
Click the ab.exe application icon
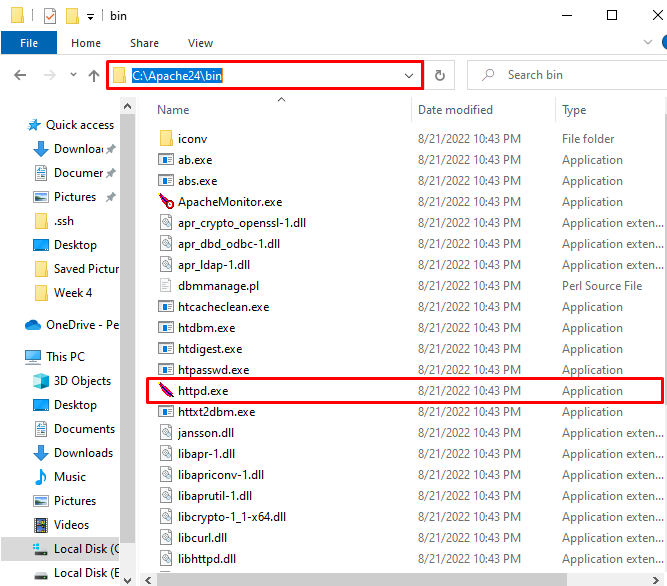(x=166, y=159)
